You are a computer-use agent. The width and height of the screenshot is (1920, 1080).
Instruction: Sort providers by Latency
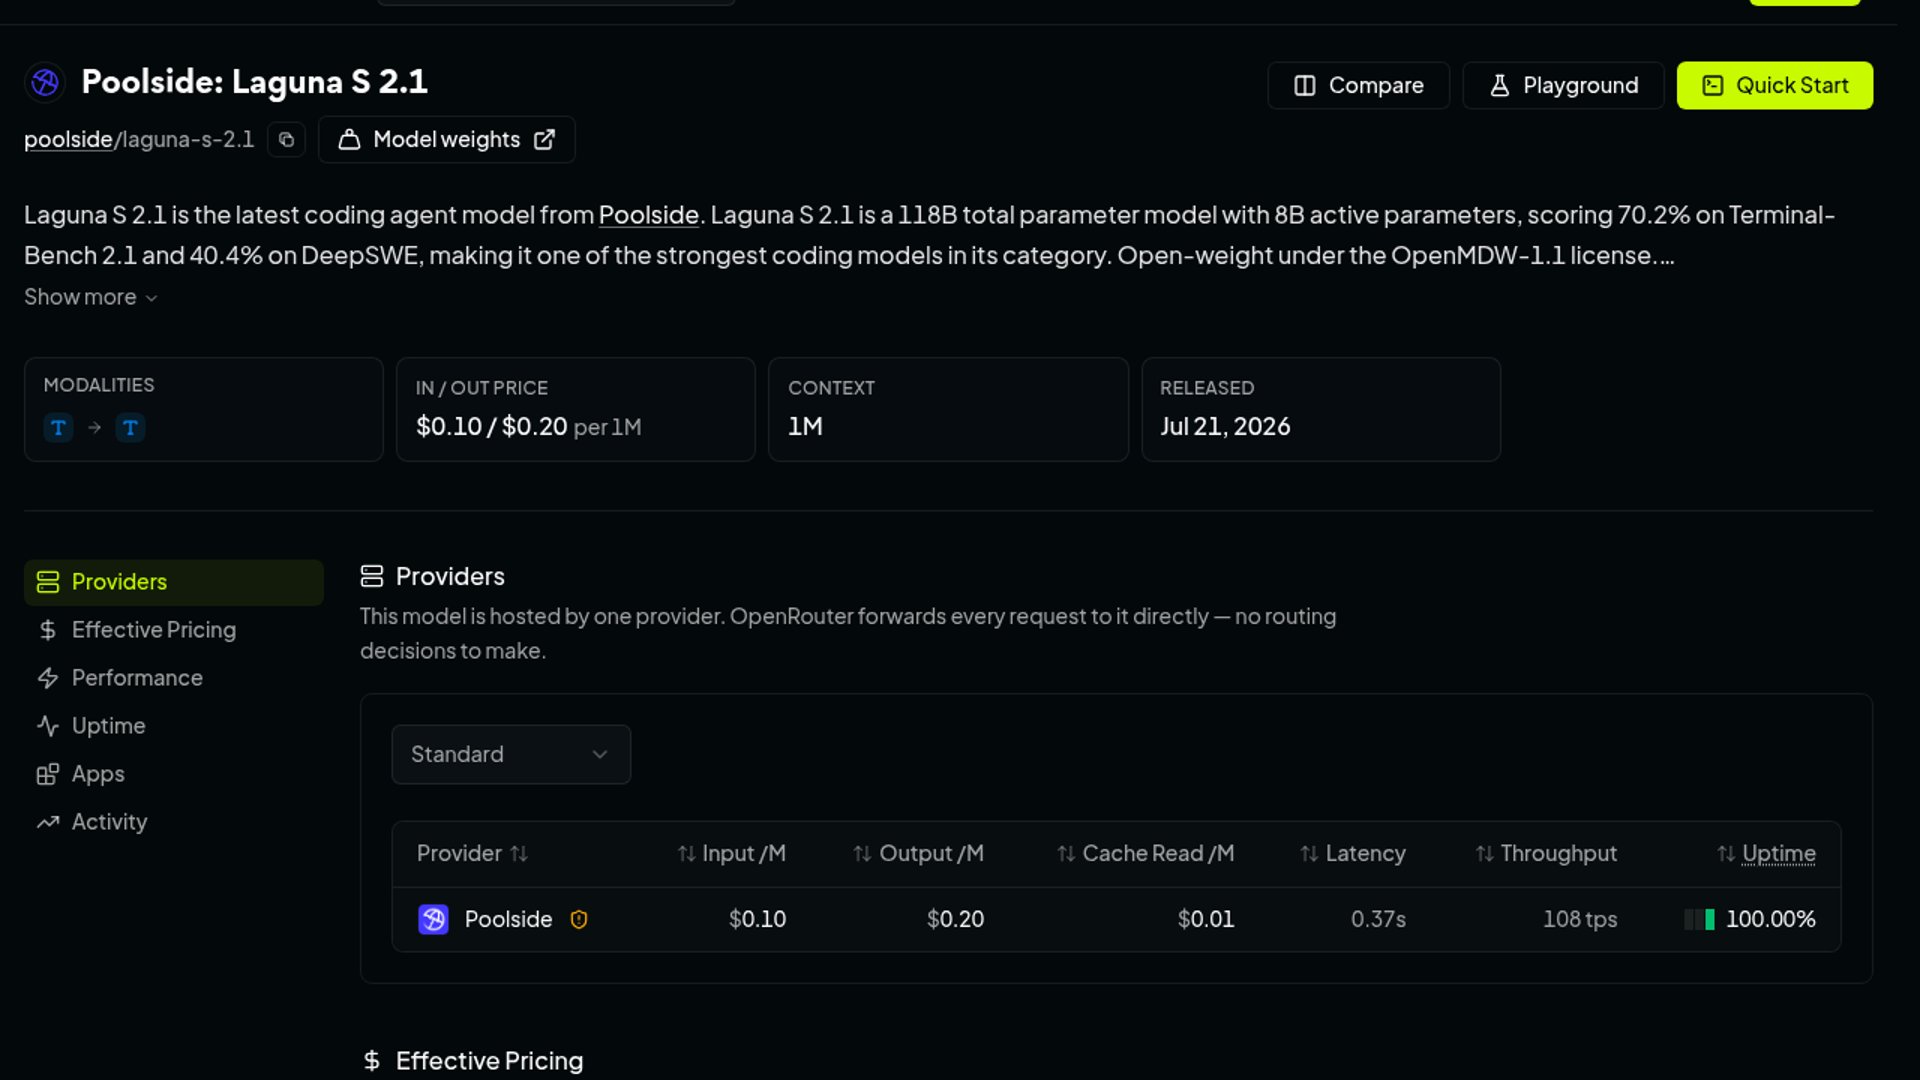[1352, 853]
